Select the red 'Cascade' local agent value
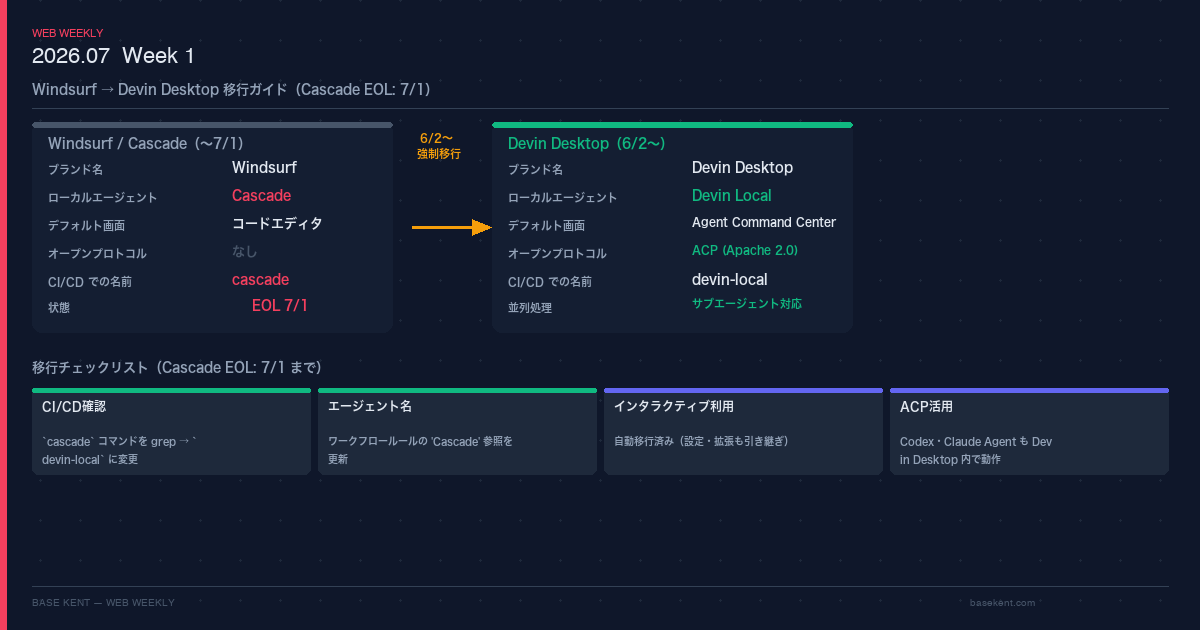This screenshot has width=1200, height=630. [x=262, y=195]
